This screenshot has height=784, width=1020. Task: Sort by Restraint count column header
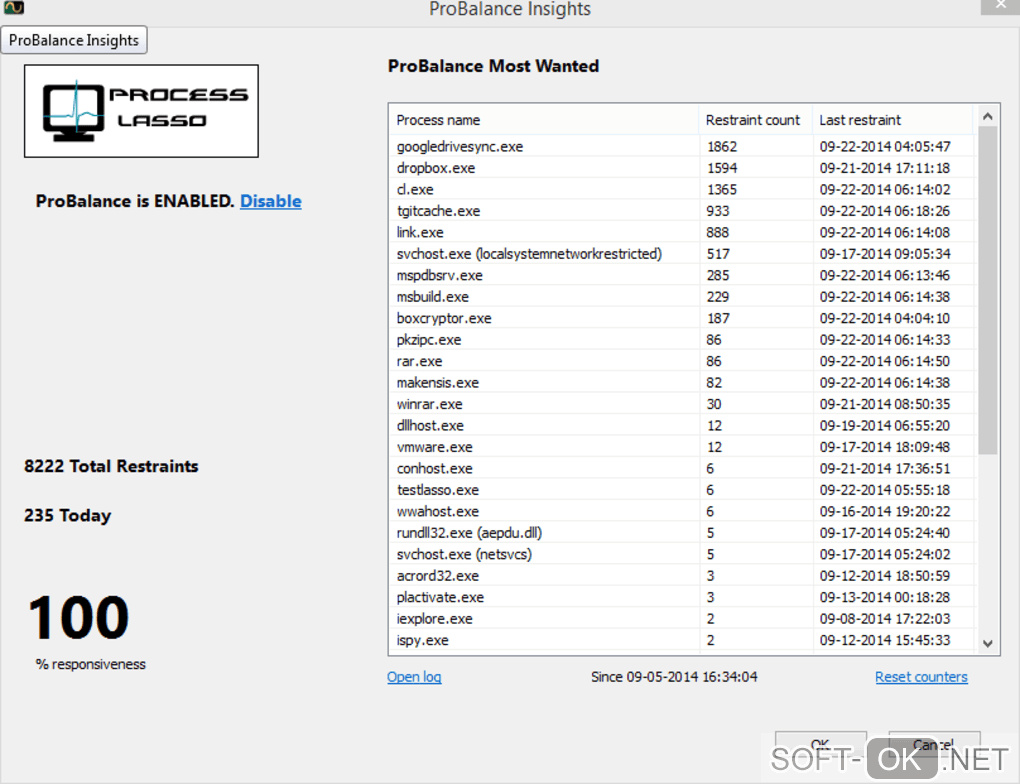pos(756,120)
